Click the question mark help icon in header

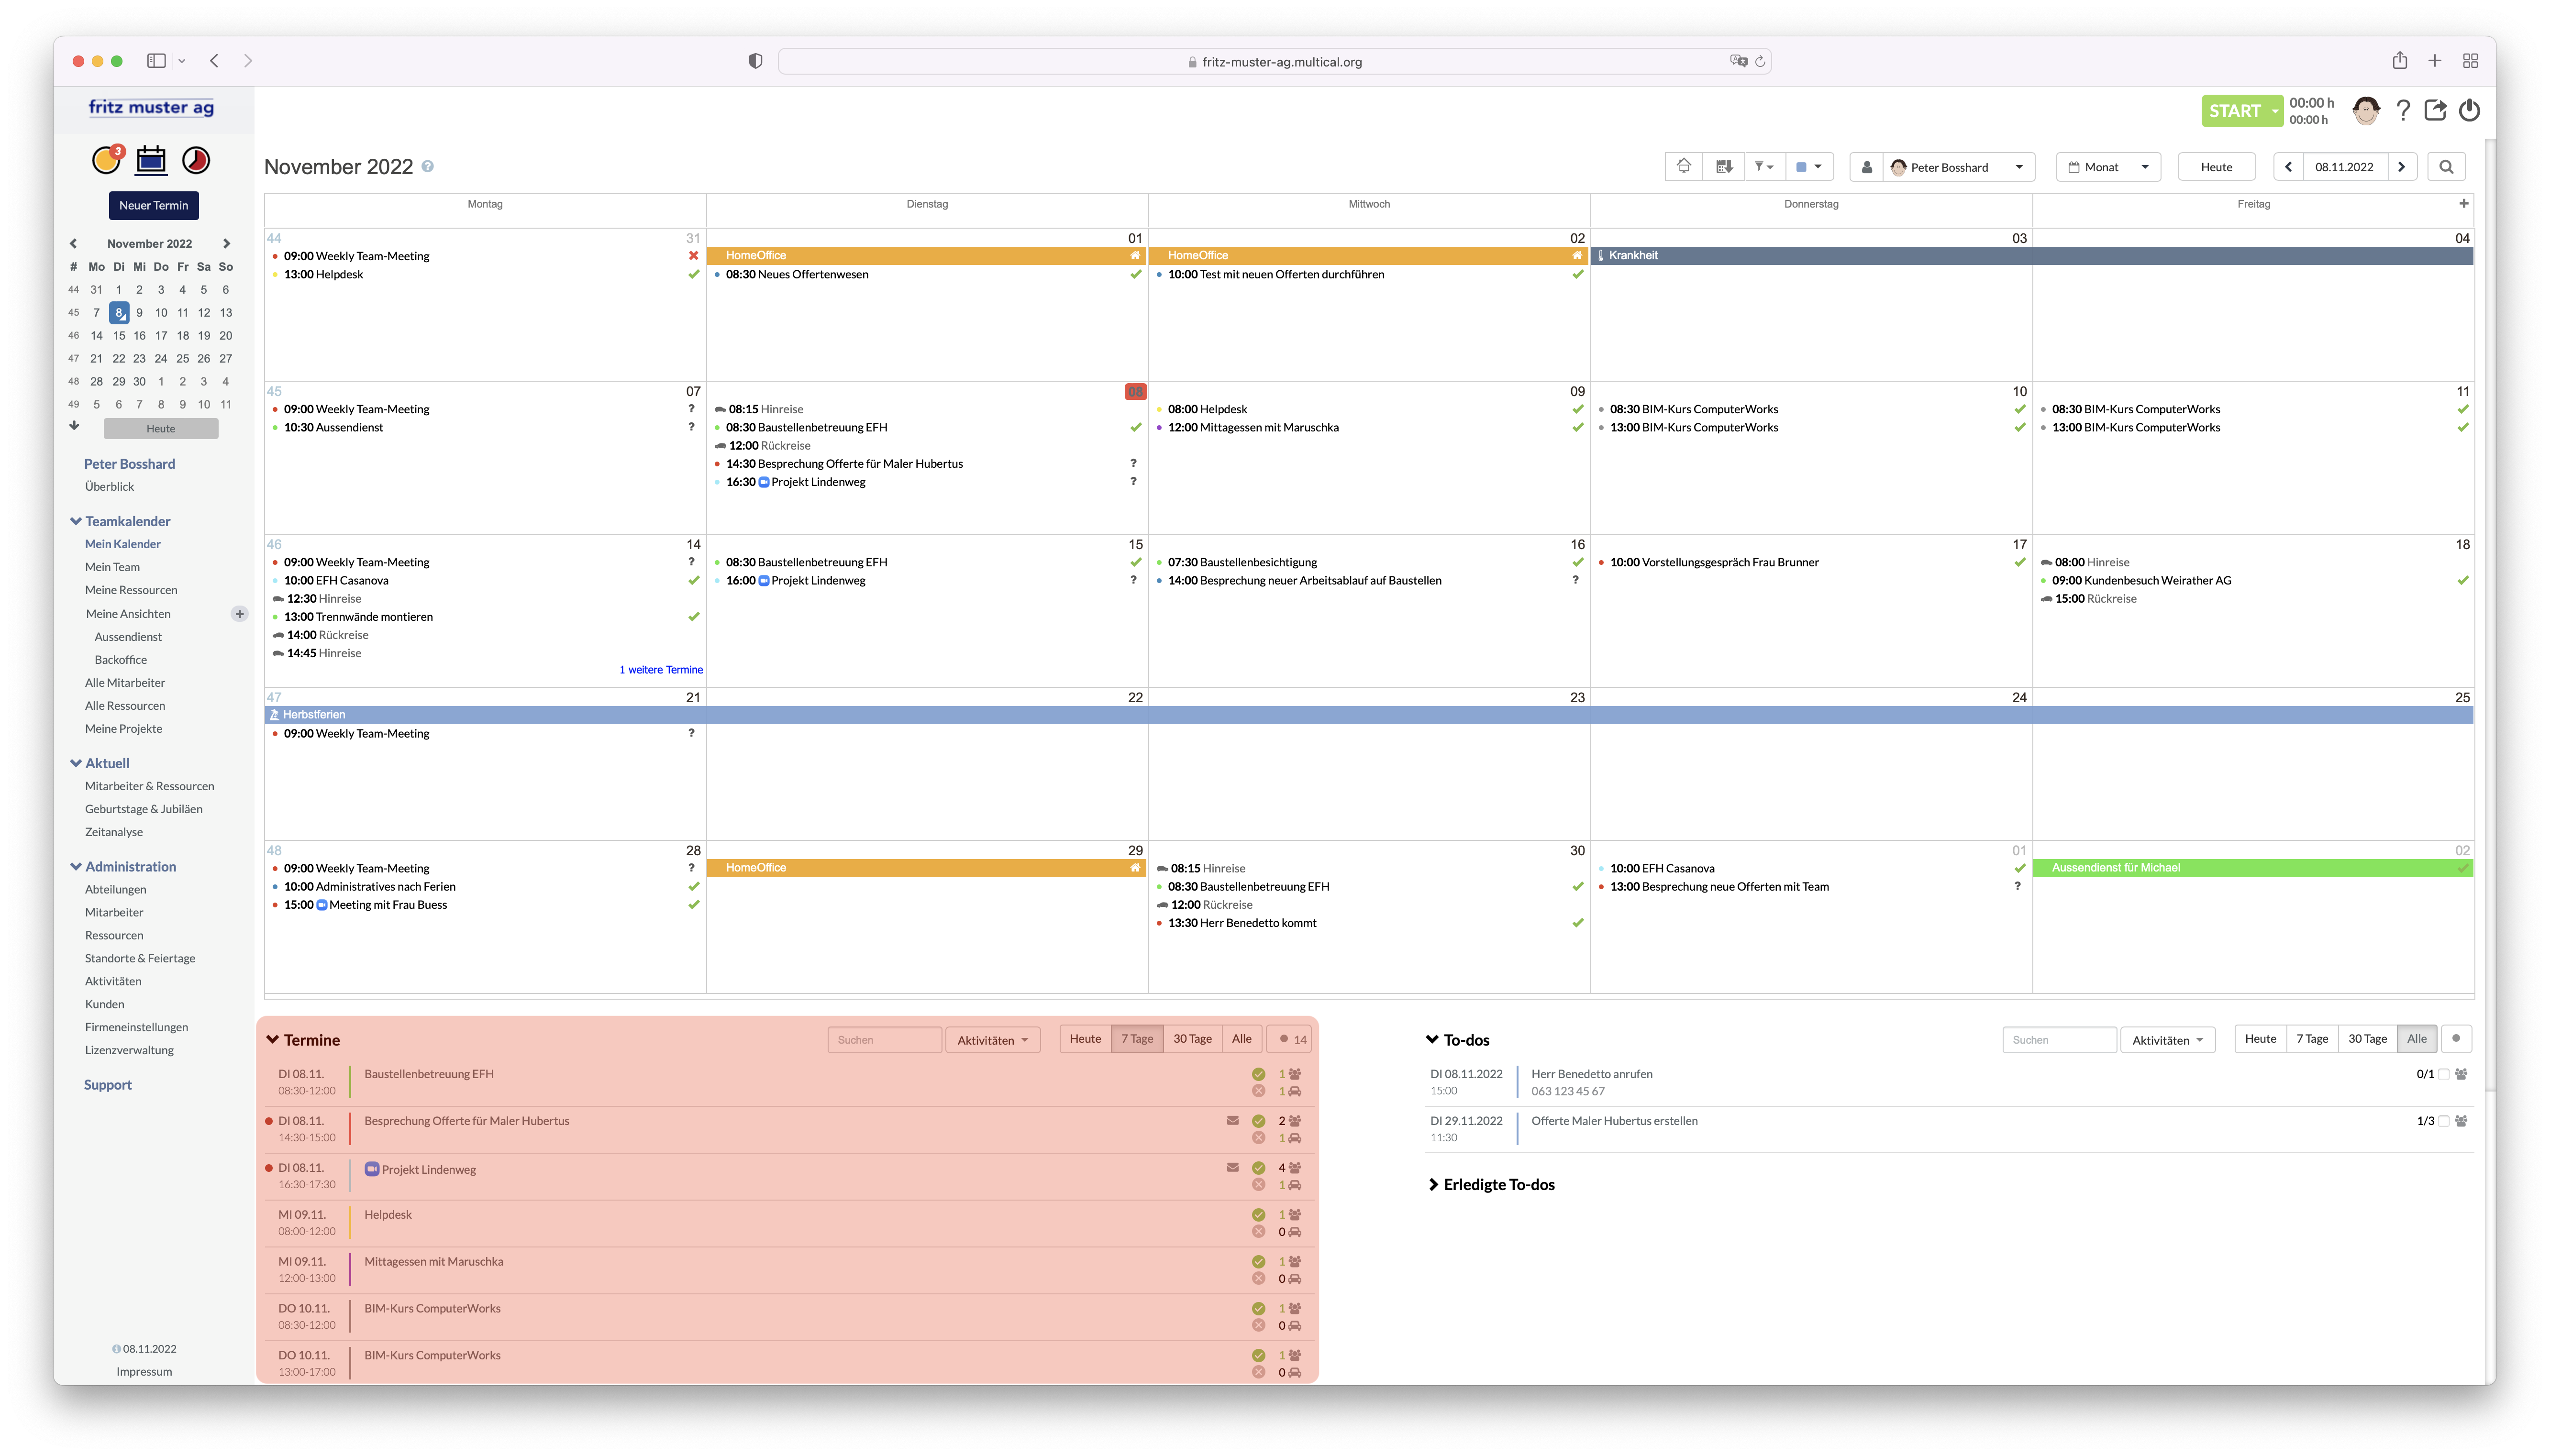click(x=2403, y=111)
